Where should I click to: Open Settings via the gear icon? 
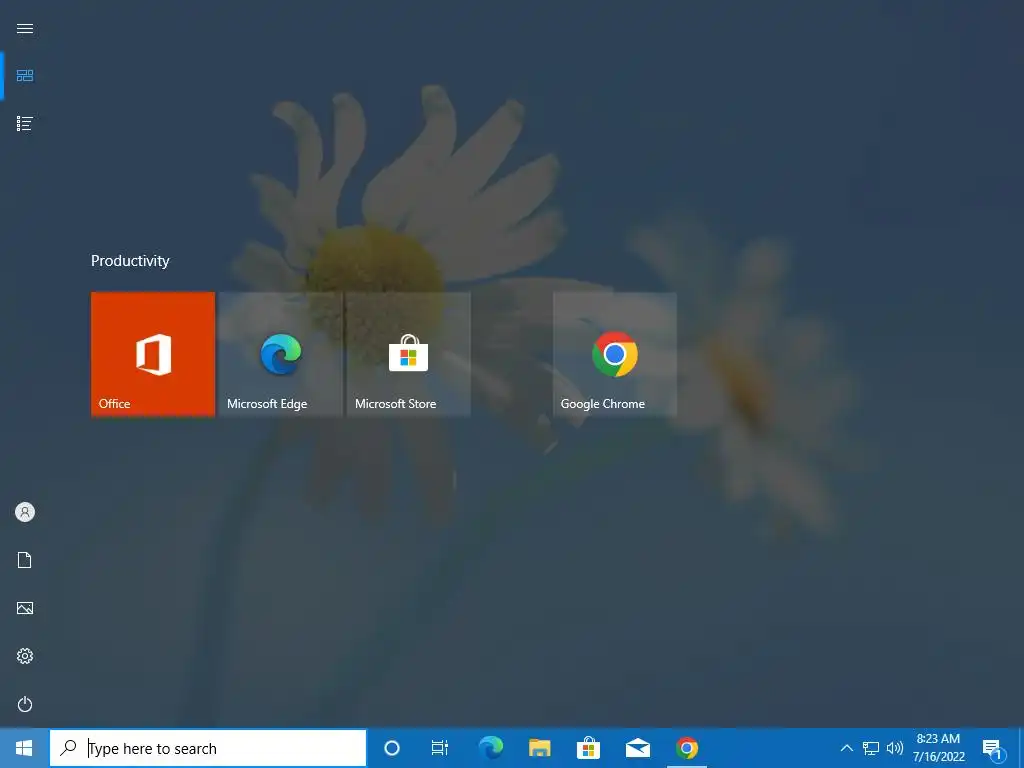tap(25, 656)
